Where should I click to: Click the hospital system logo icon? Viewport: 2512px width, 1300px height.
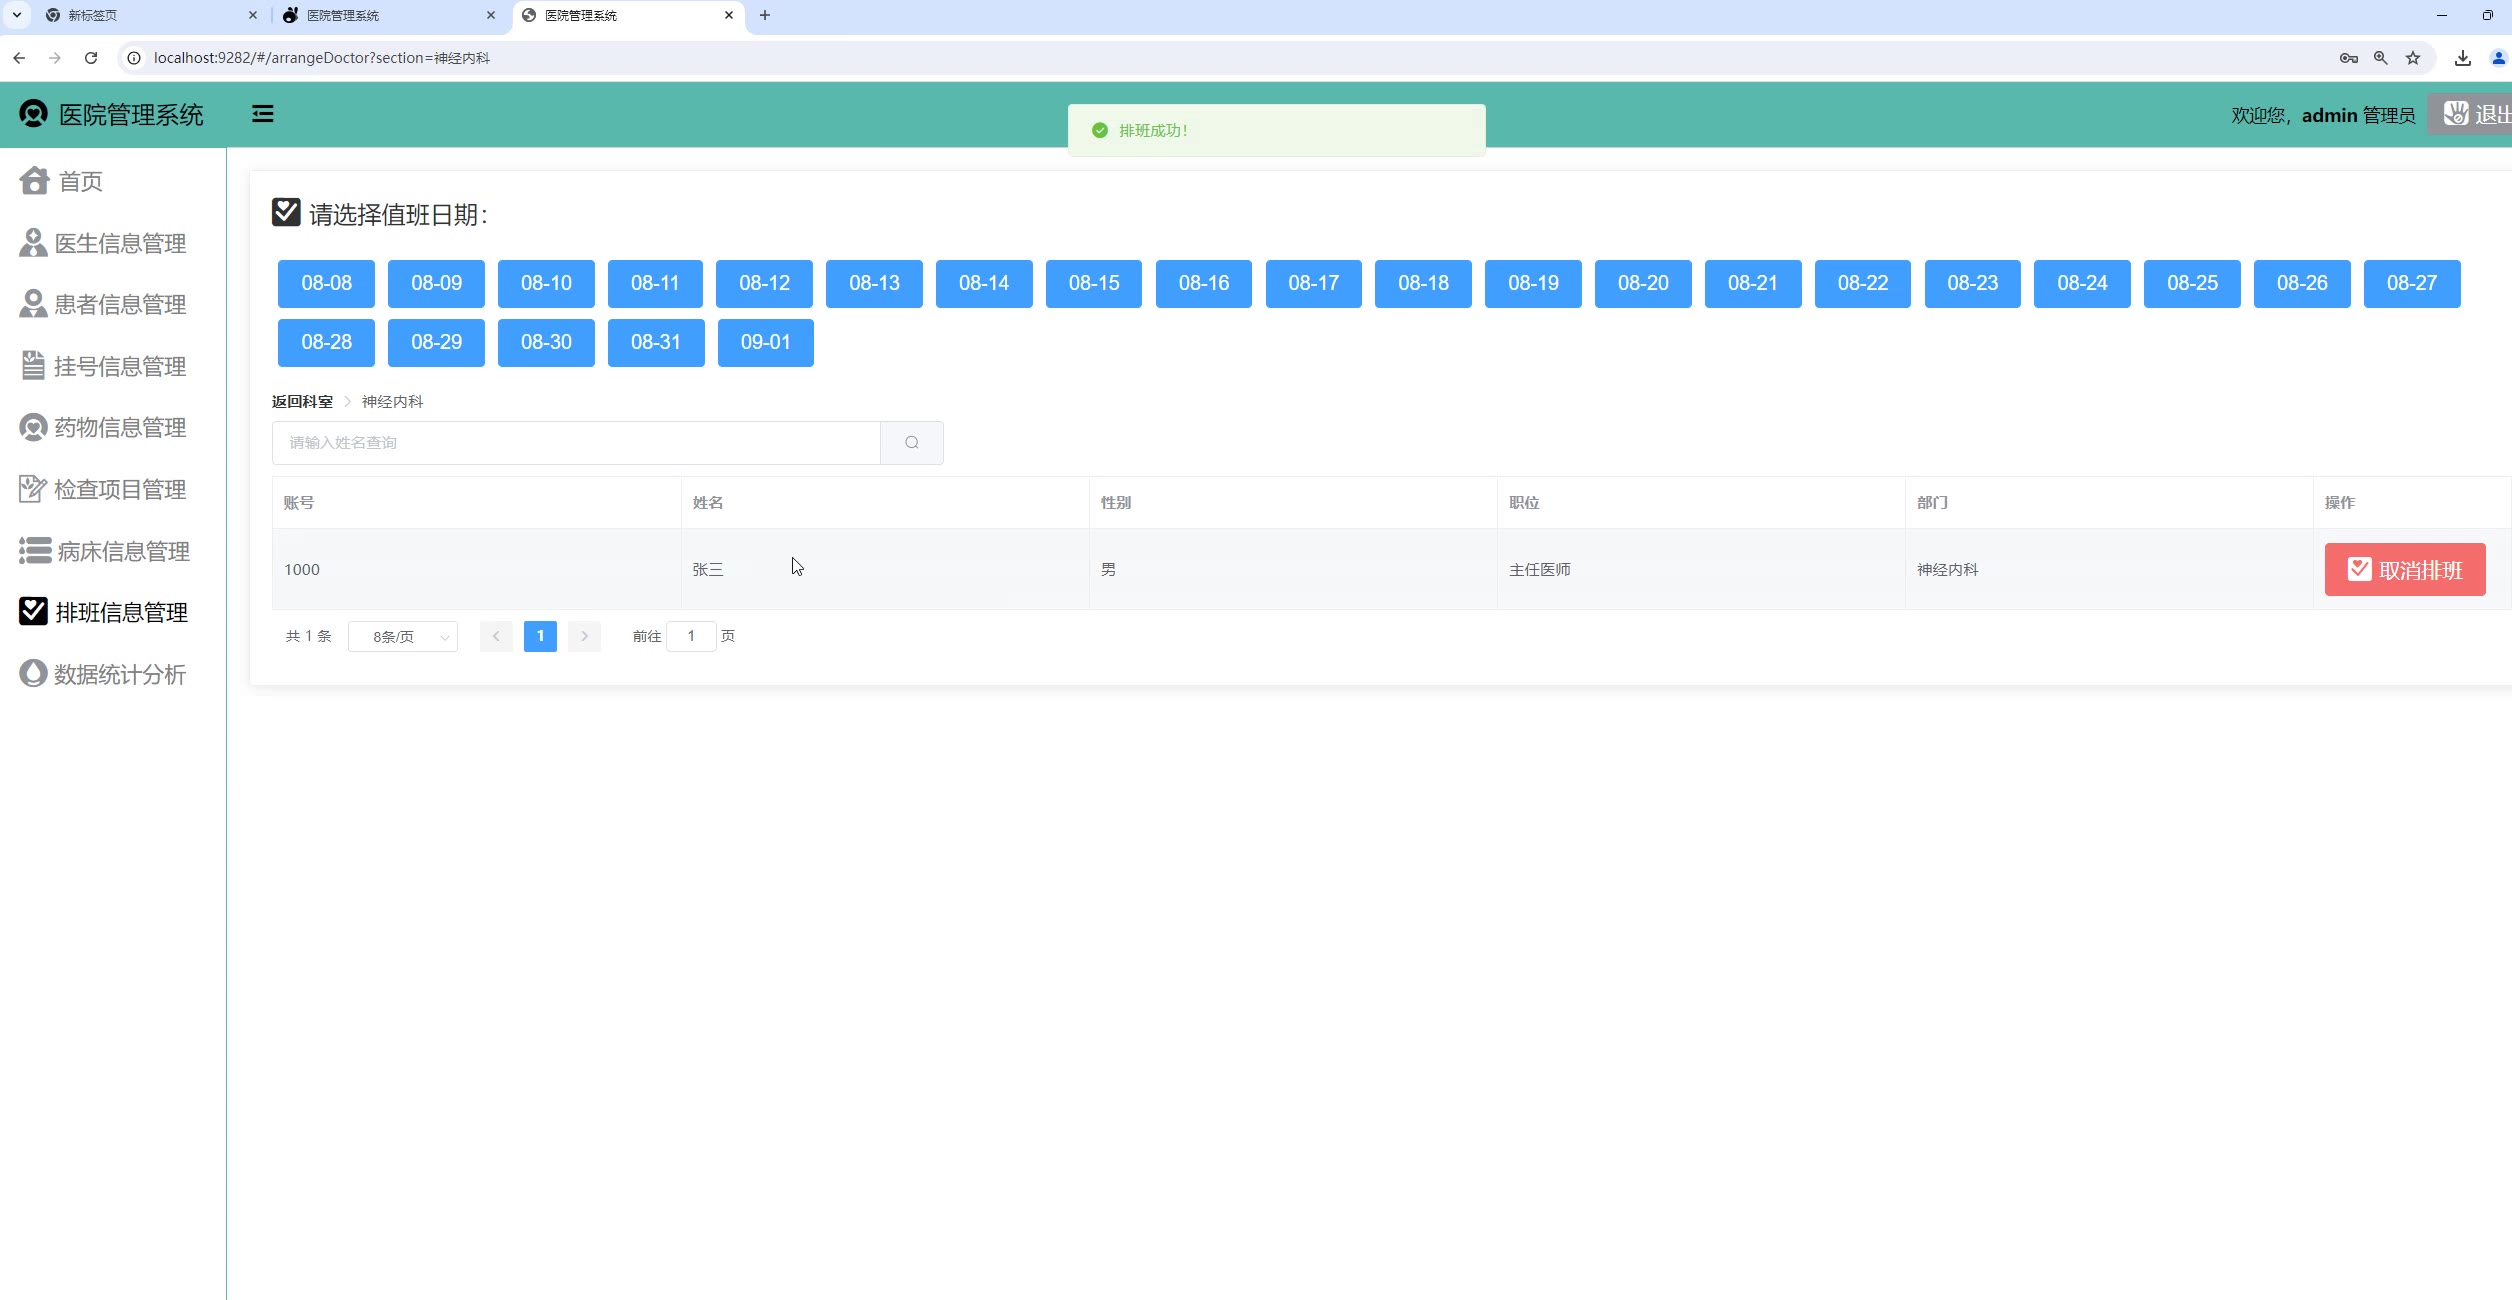(33, 114)
